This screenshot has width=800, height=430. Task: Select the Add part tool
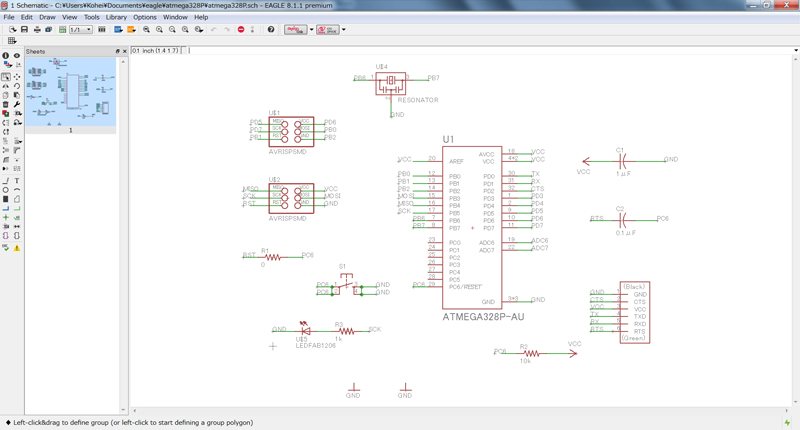(6, 113)
